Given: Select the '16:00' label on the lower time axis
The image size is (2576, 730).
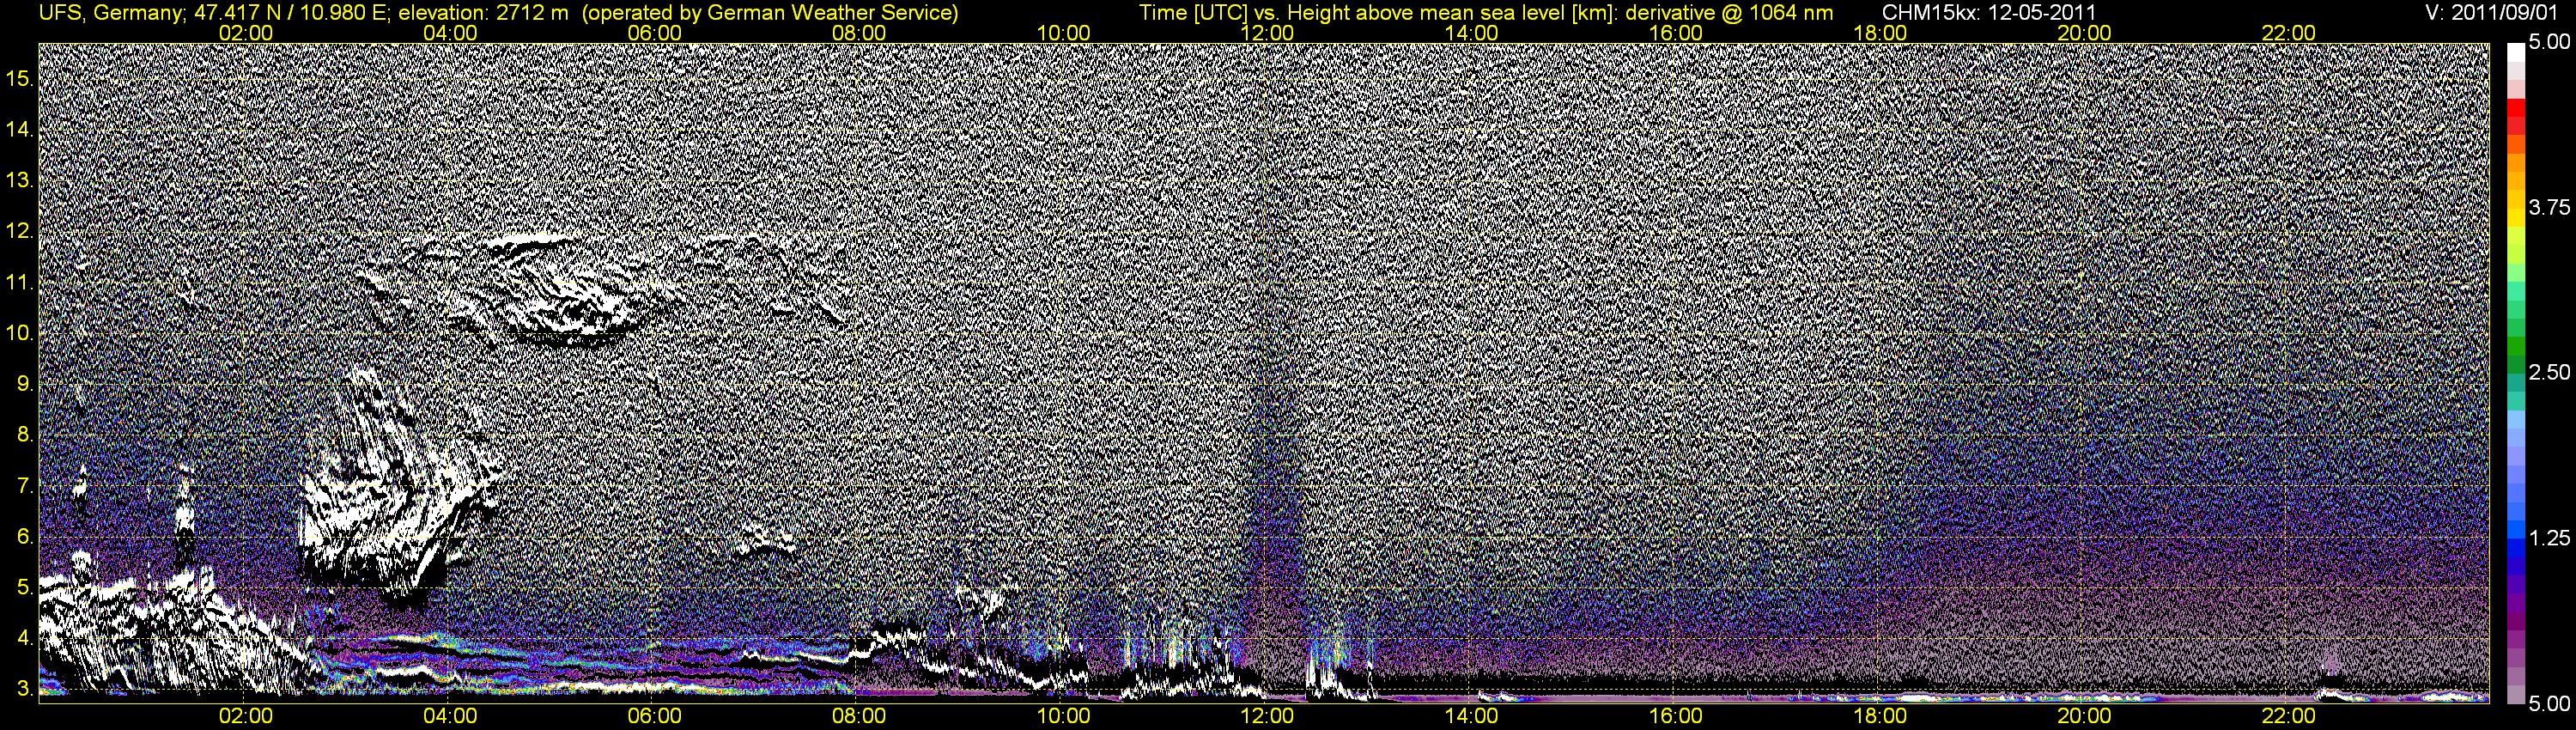Looking at the screenshot, I should tap(1676, 716).
